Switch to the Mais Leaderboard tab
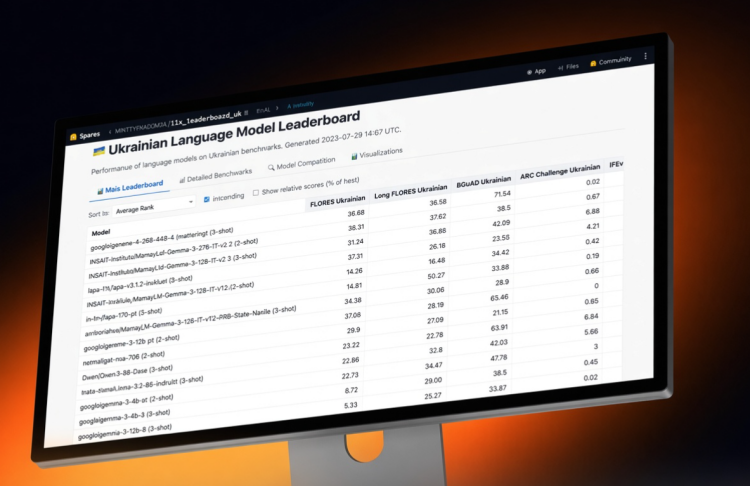This screenshot has width=750, height=486. coord(130,187)
